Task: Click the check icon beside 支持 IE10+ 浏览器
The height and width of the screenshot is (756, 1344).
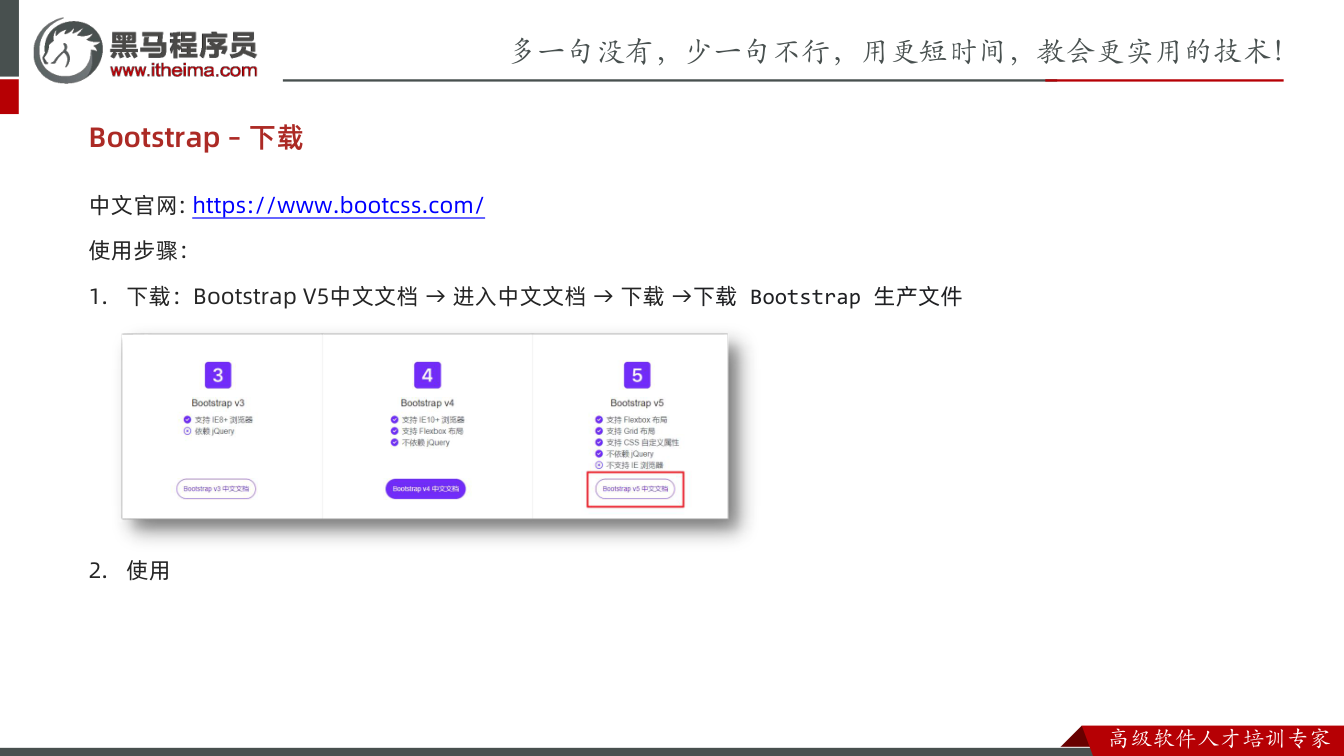Action: (395, 420)
